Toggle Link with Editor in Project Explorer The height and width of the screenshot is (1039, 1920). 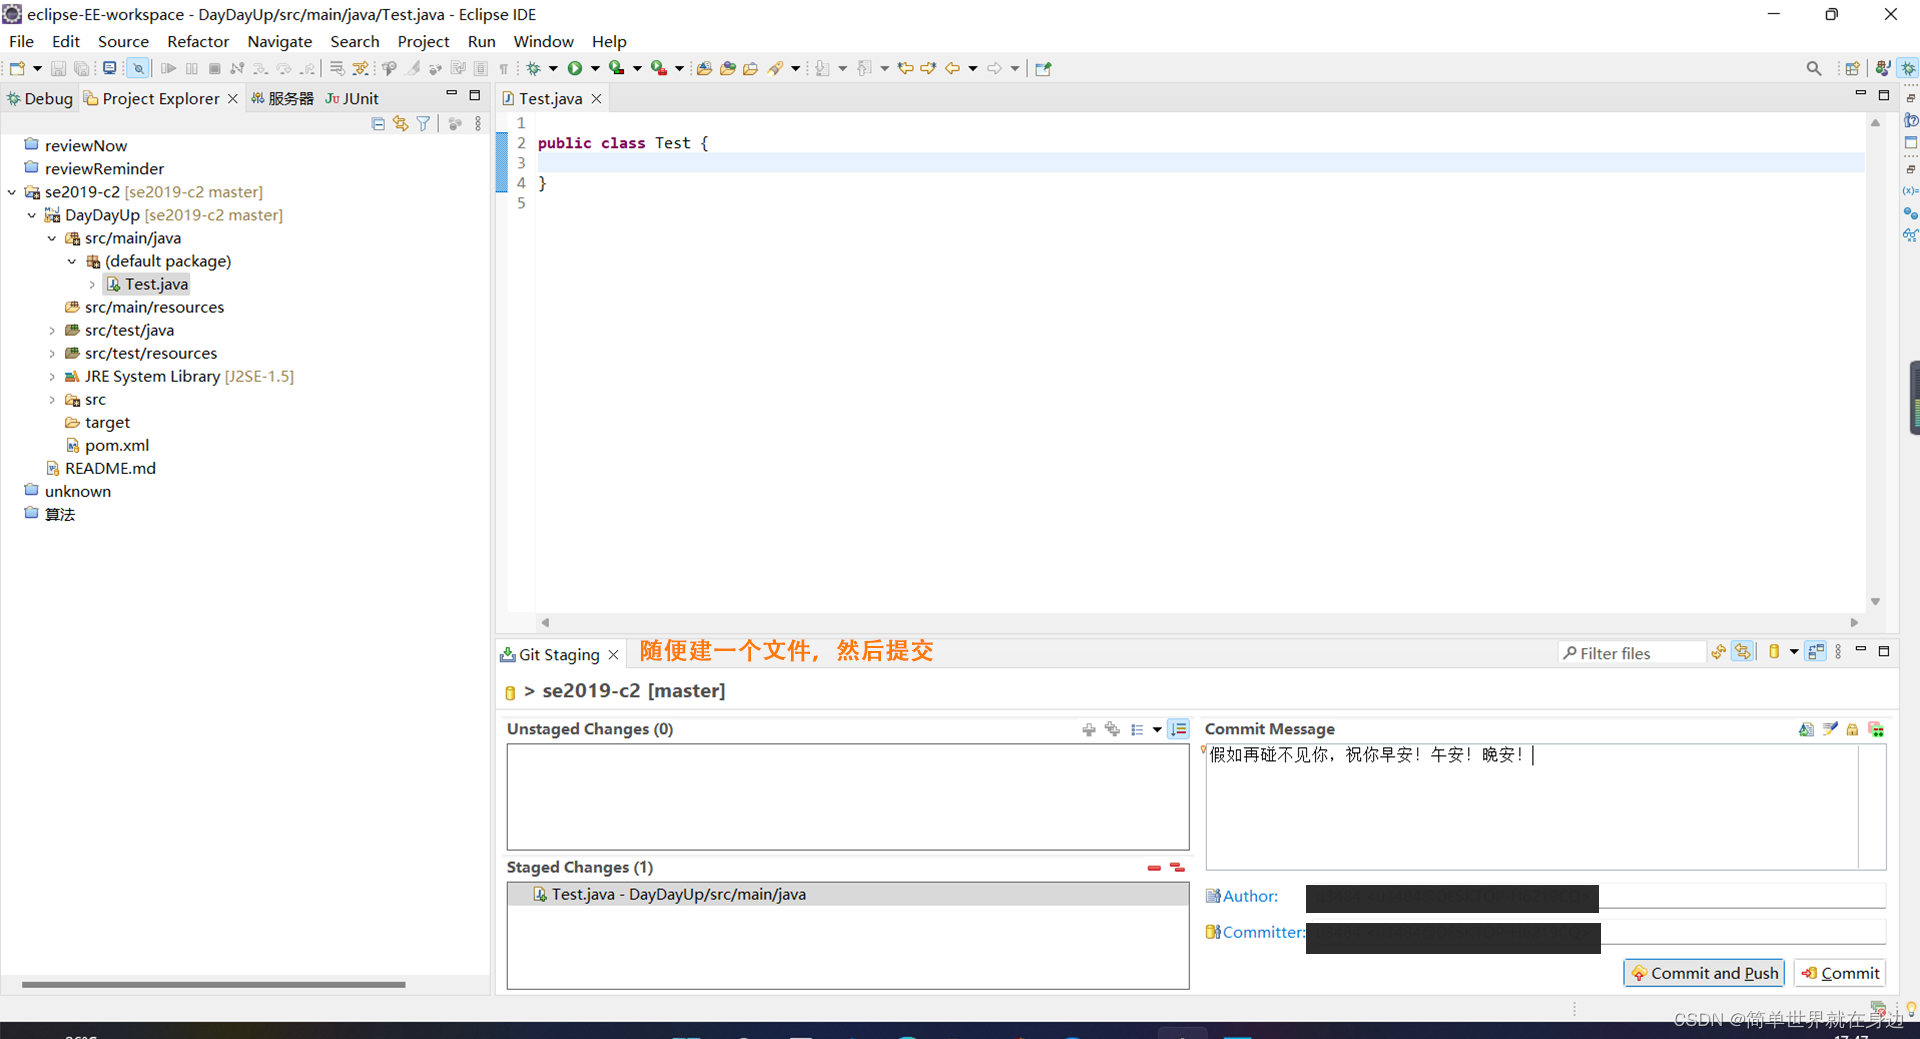[x=400, y=123]
